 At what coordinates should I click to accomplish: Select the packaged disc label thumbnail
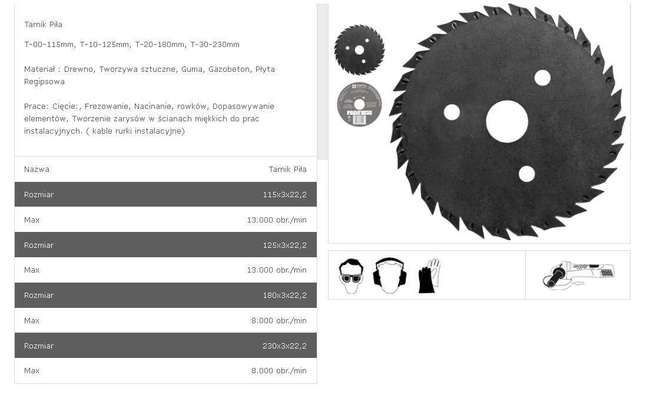point(359,104)
